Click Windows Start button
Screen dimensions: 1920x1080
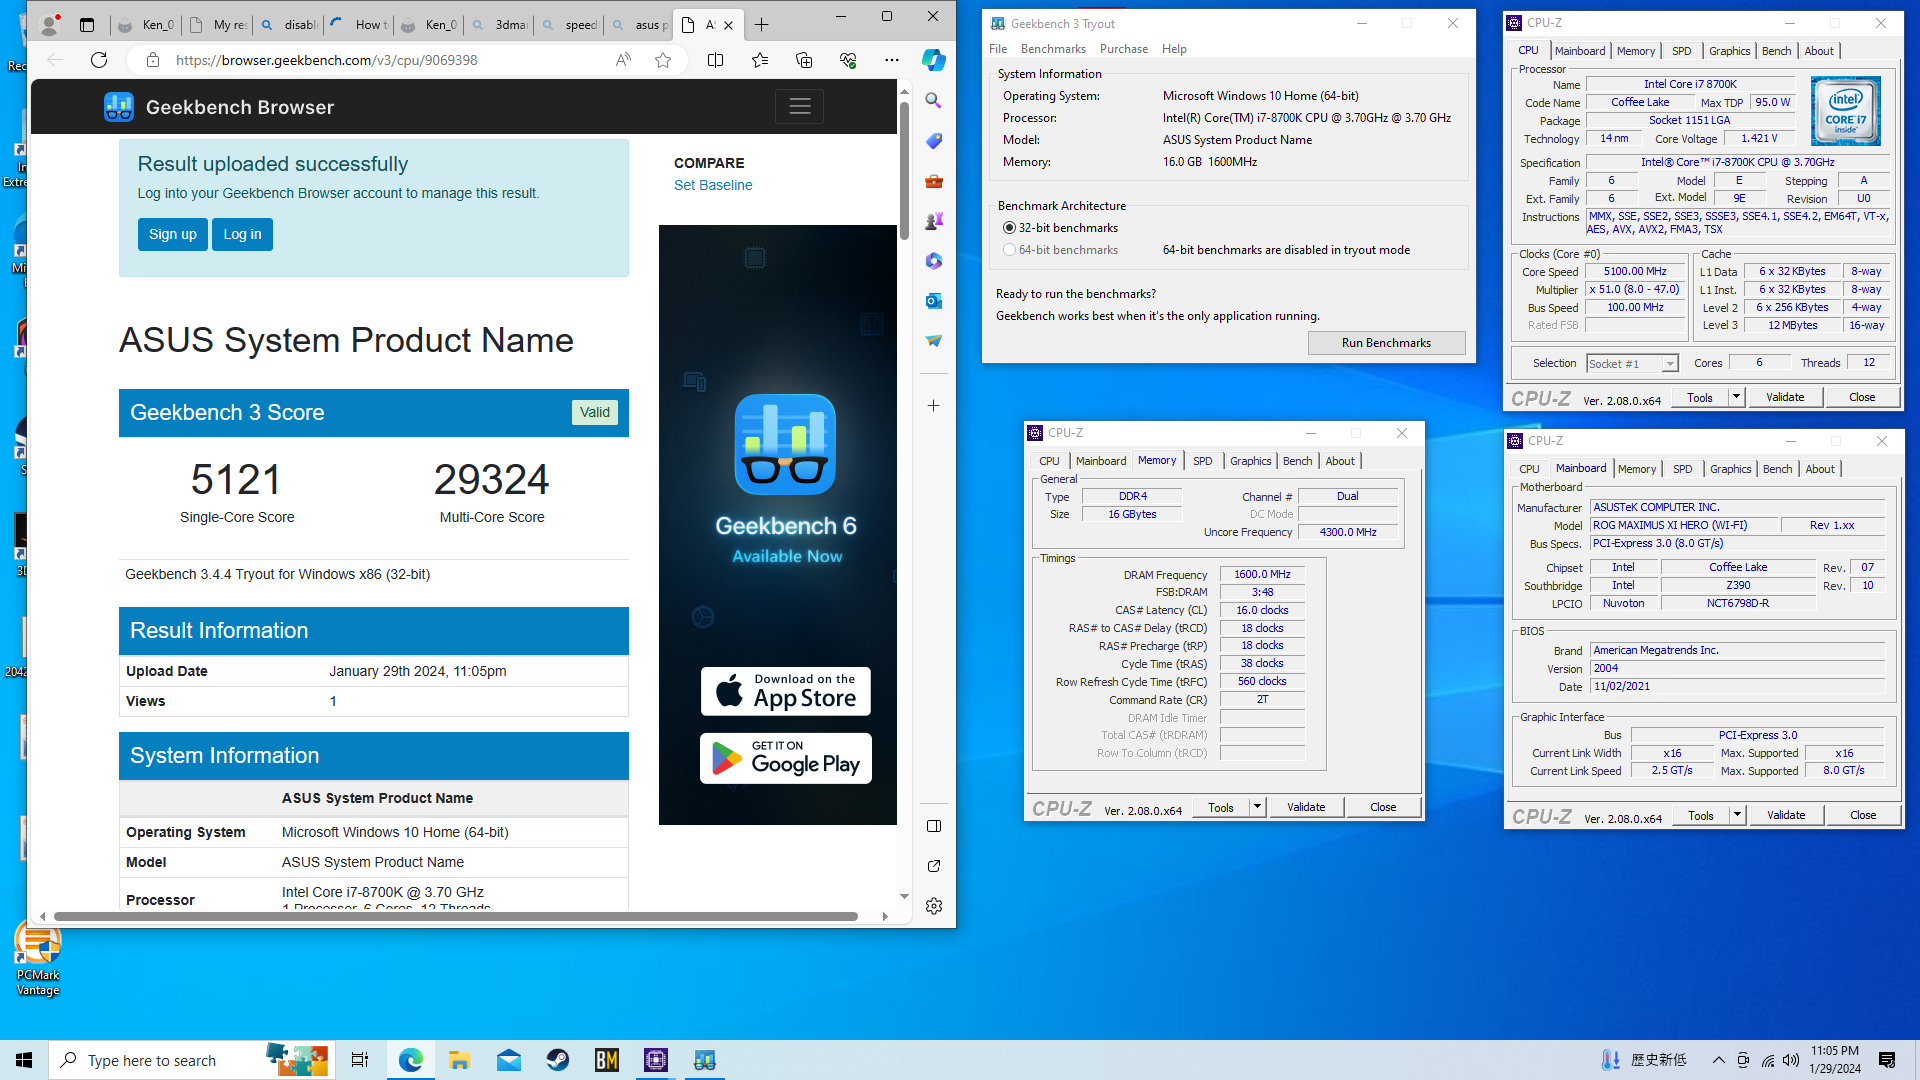[x=24, y=1060]
